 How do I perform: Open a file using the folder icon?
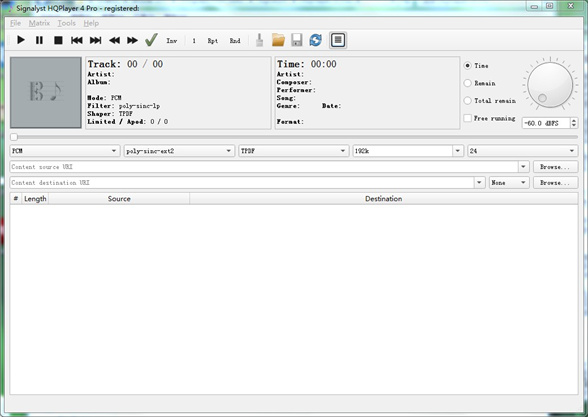point(278,40)
